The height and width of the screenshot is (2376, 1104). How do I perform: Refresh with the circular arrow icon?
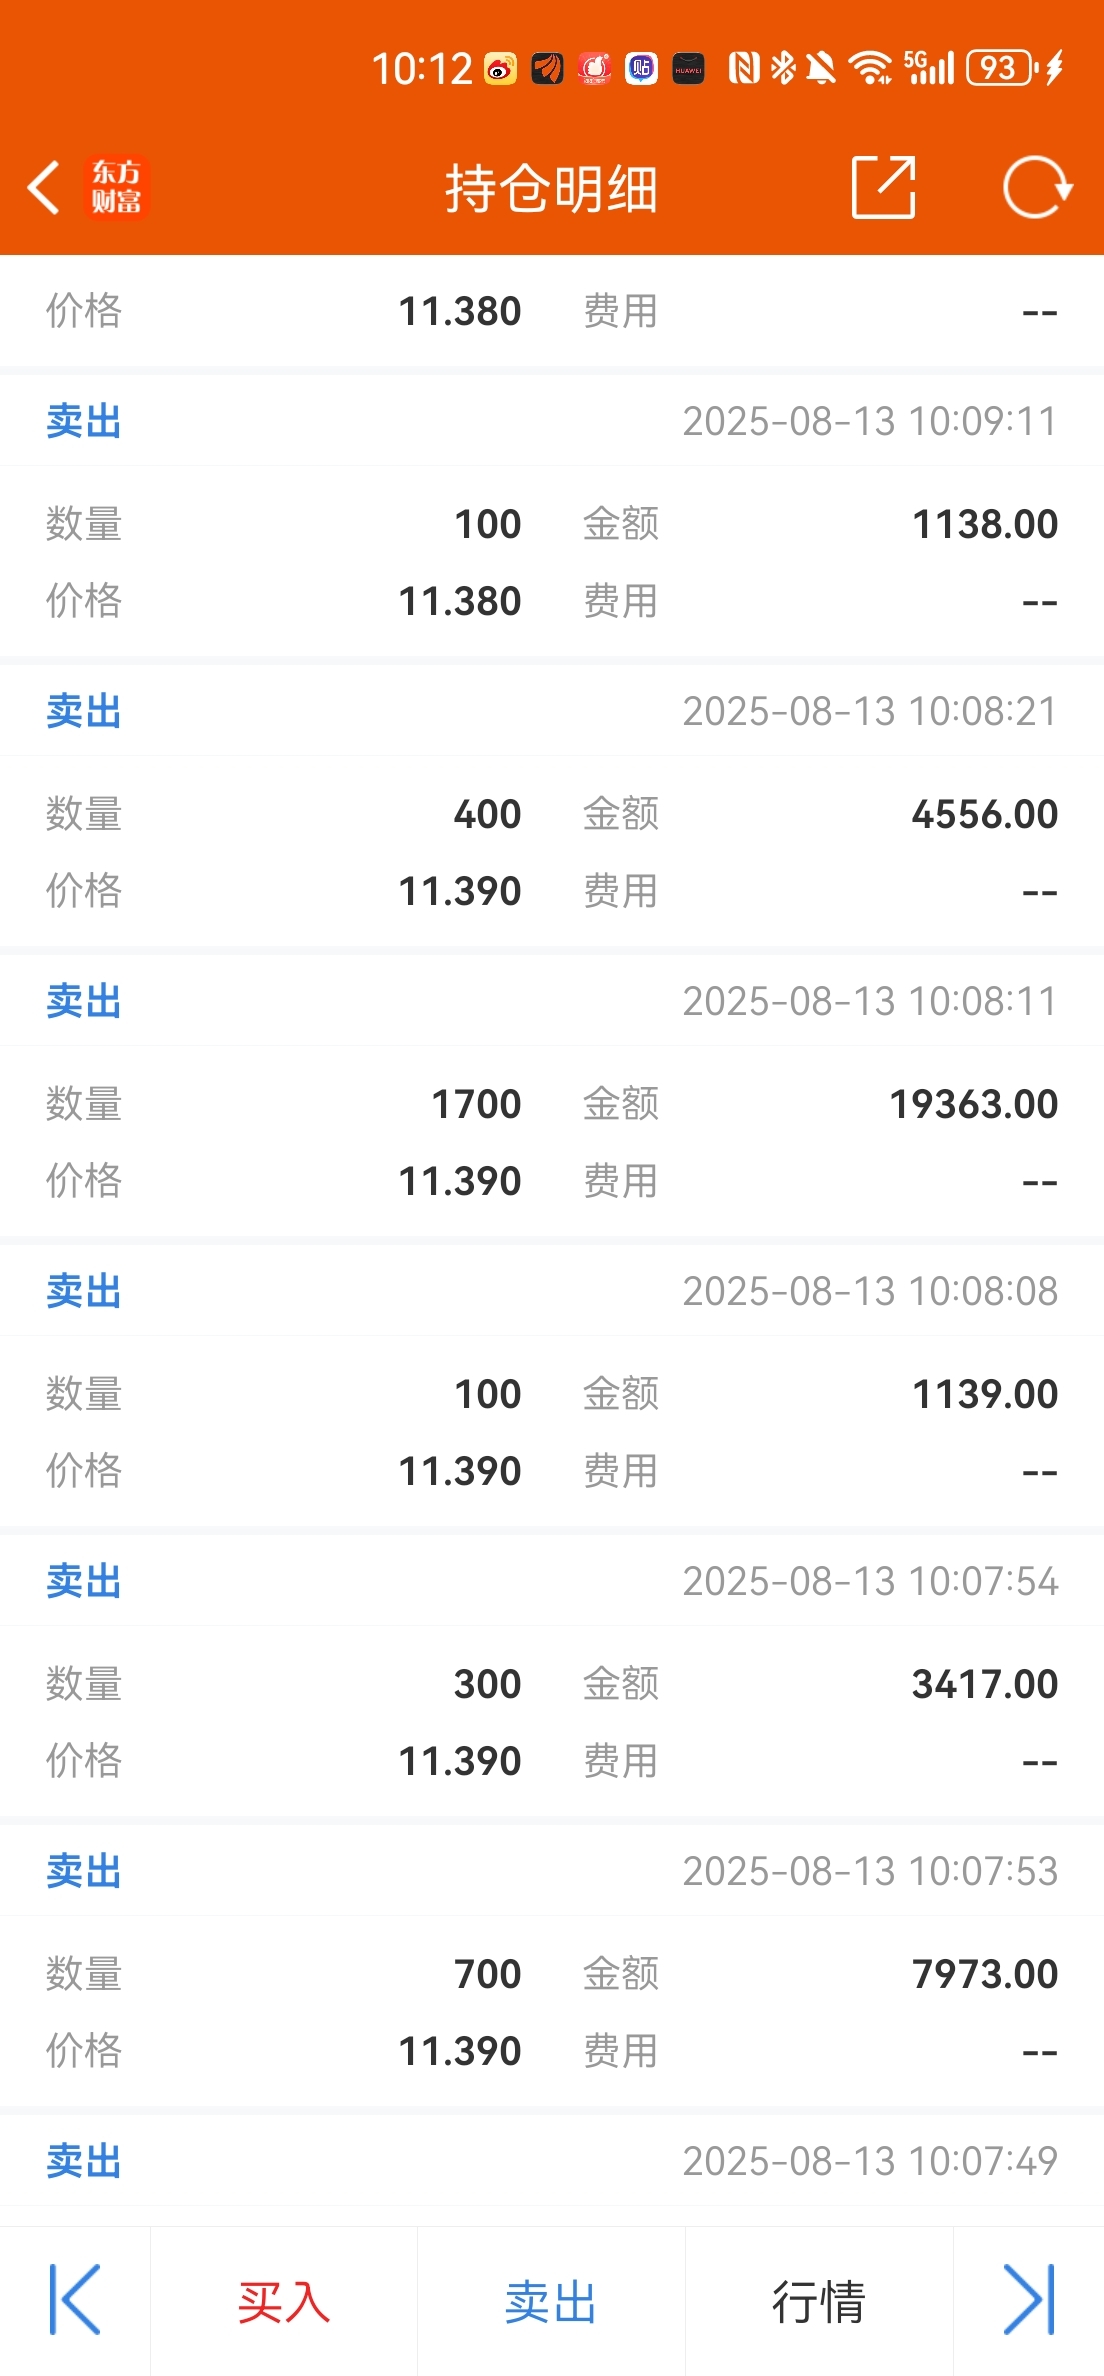tap(1037, 187)
